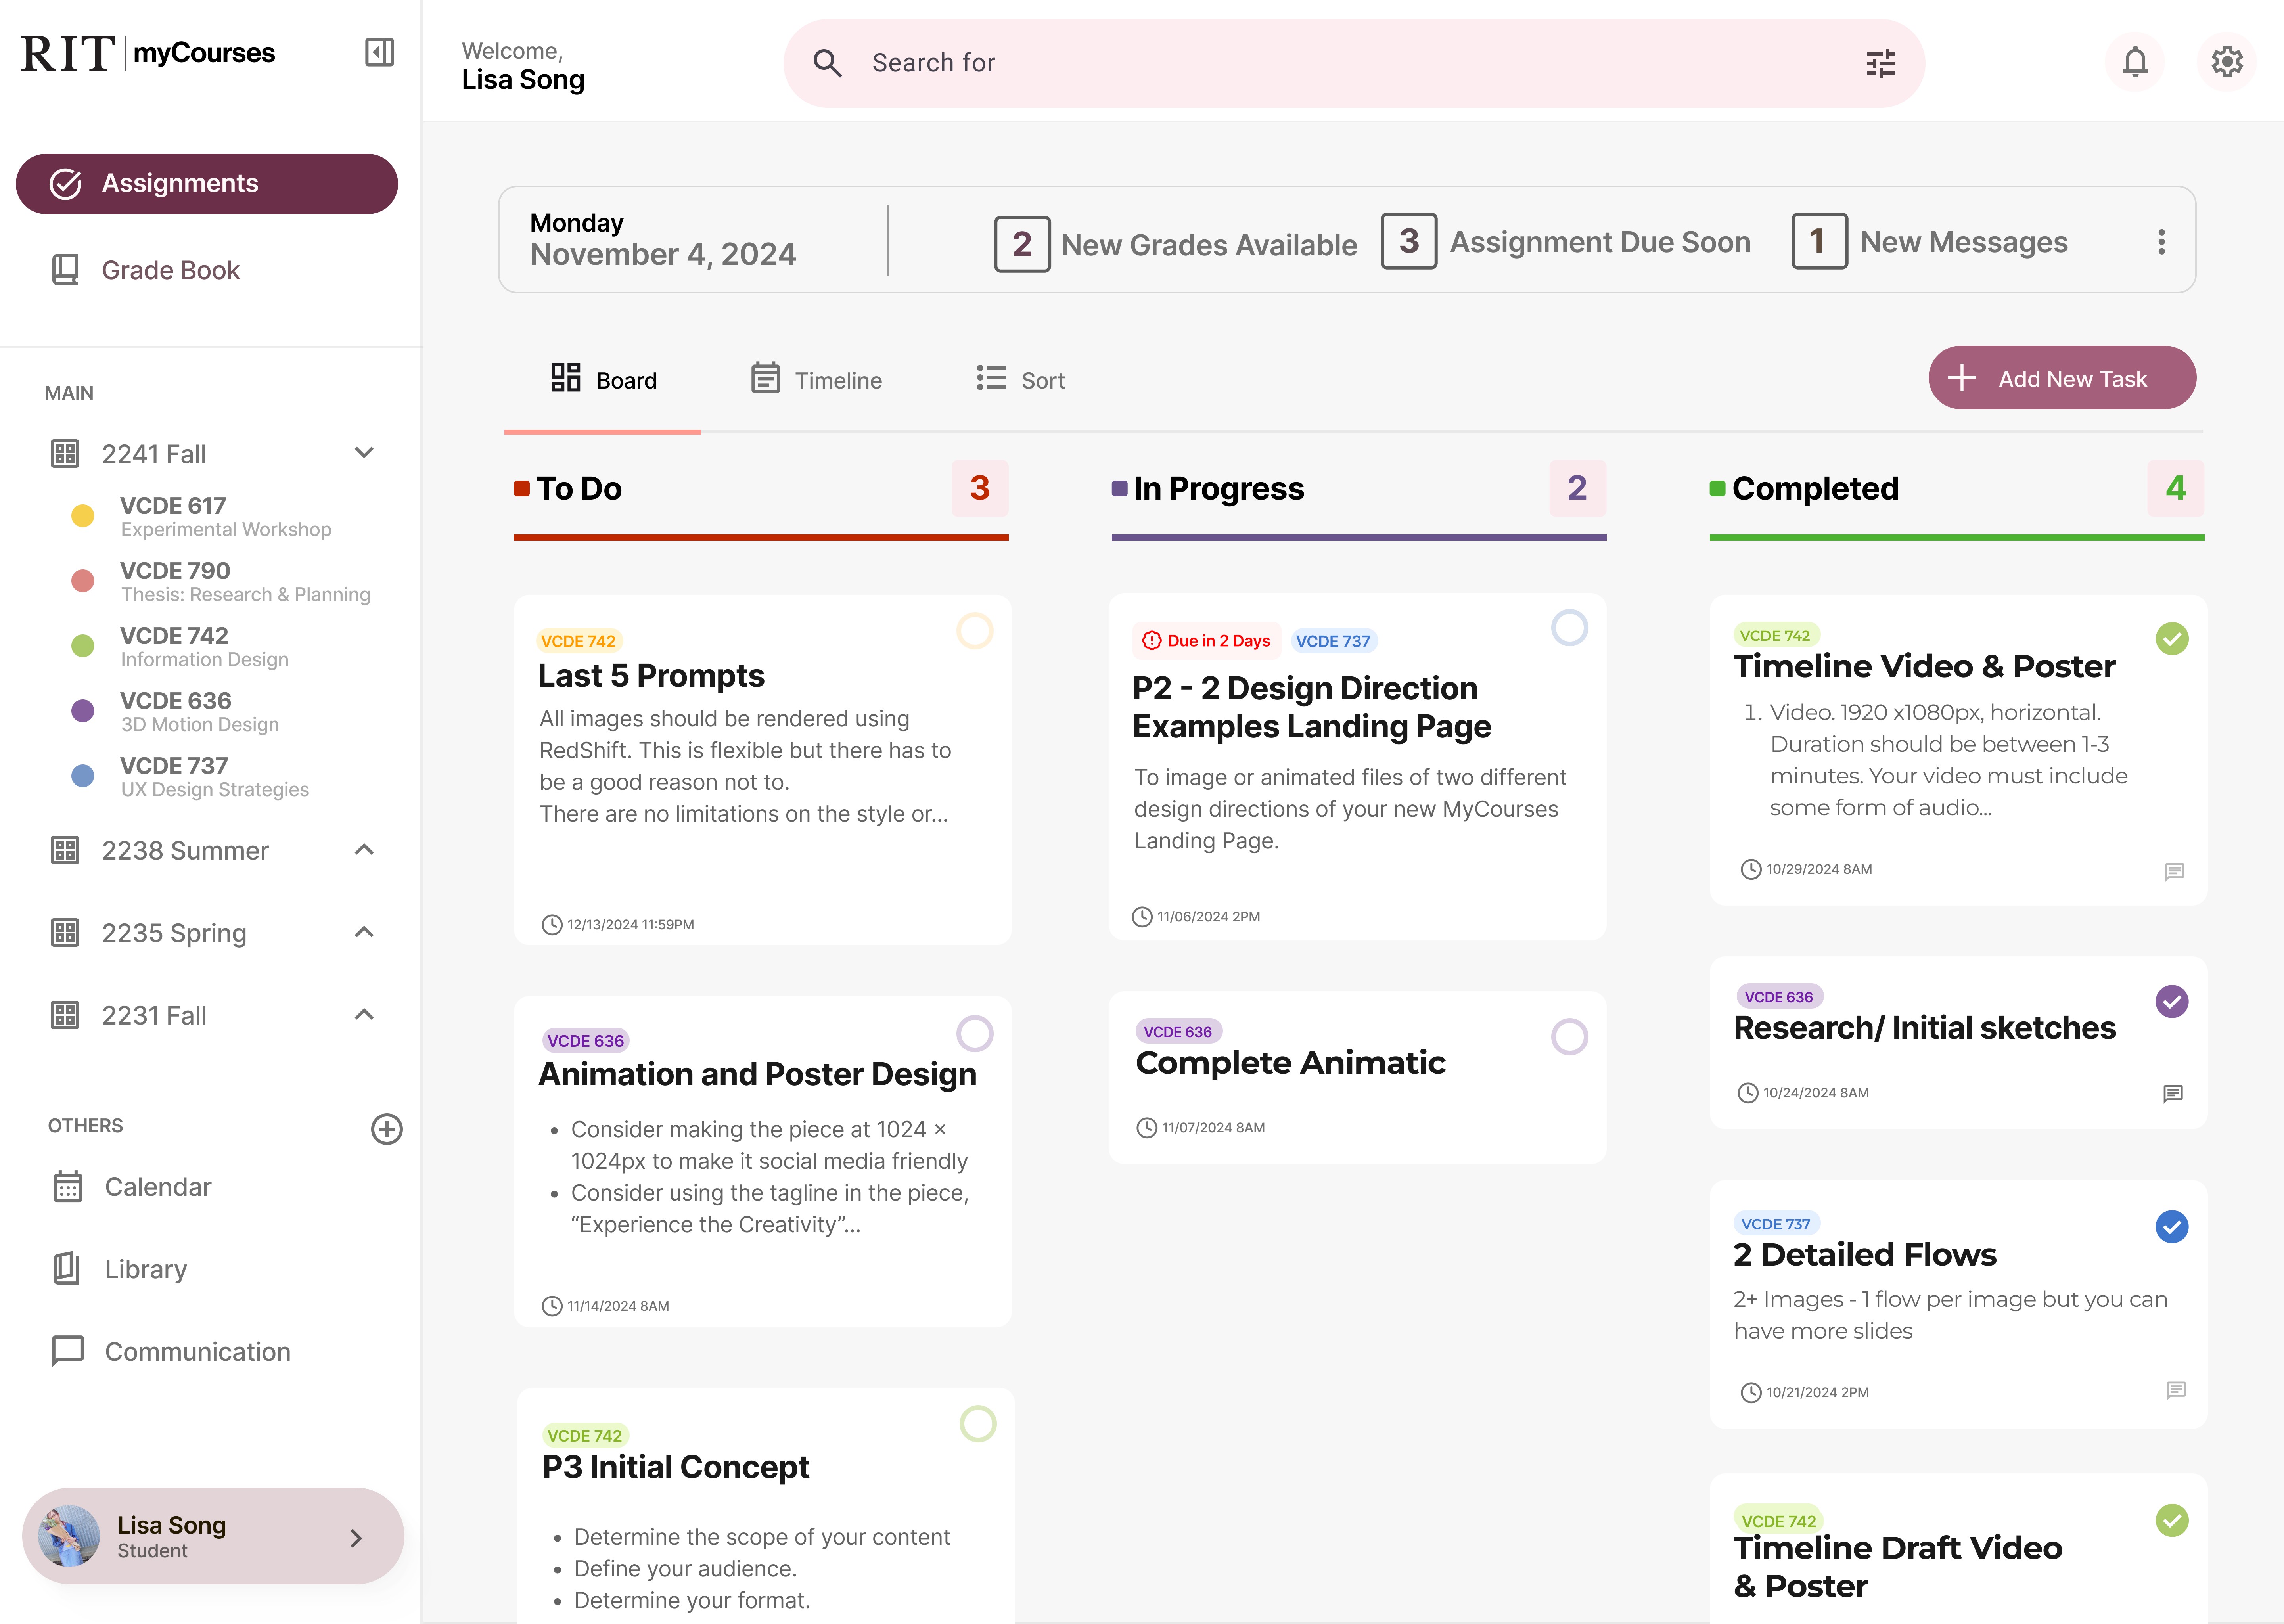Switch to Timeline view tab

[x=816, y=380]
